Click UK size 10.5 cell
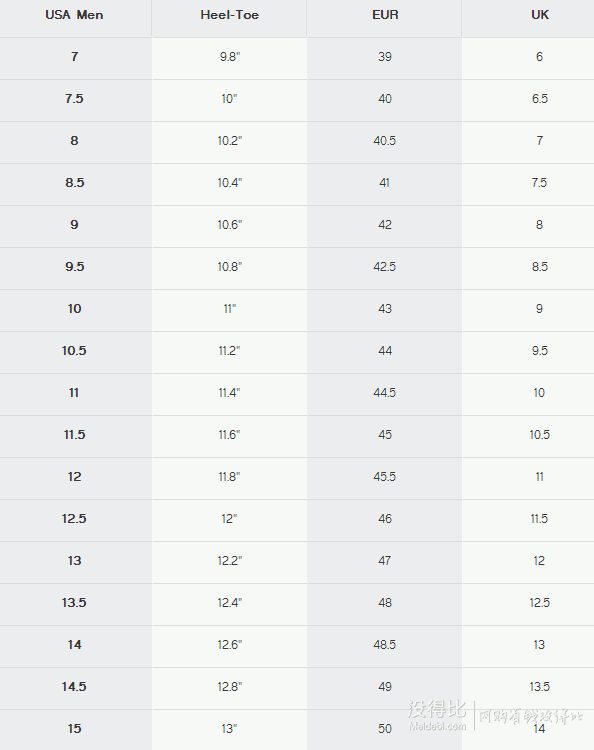 [x=539, y=435]
